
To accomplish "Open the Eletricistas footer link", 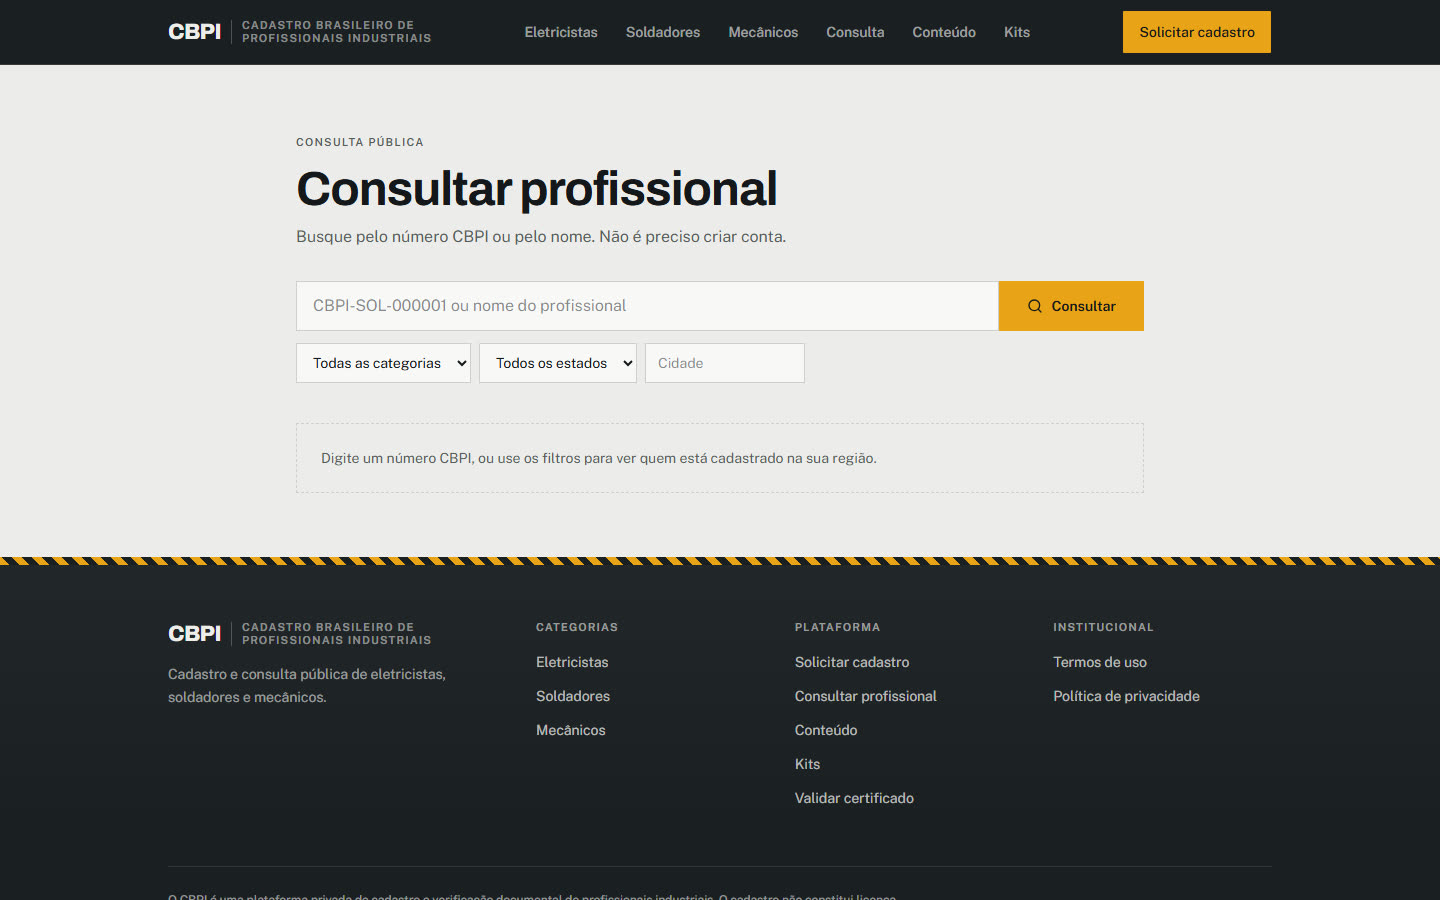I will [572, 662].
